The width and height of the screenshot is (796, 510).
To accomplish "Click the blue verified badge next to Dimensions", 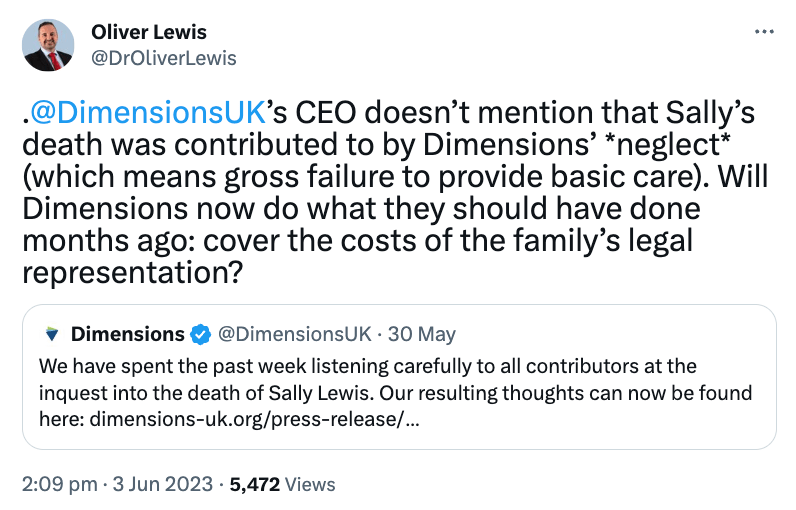I will coord(201,333).
